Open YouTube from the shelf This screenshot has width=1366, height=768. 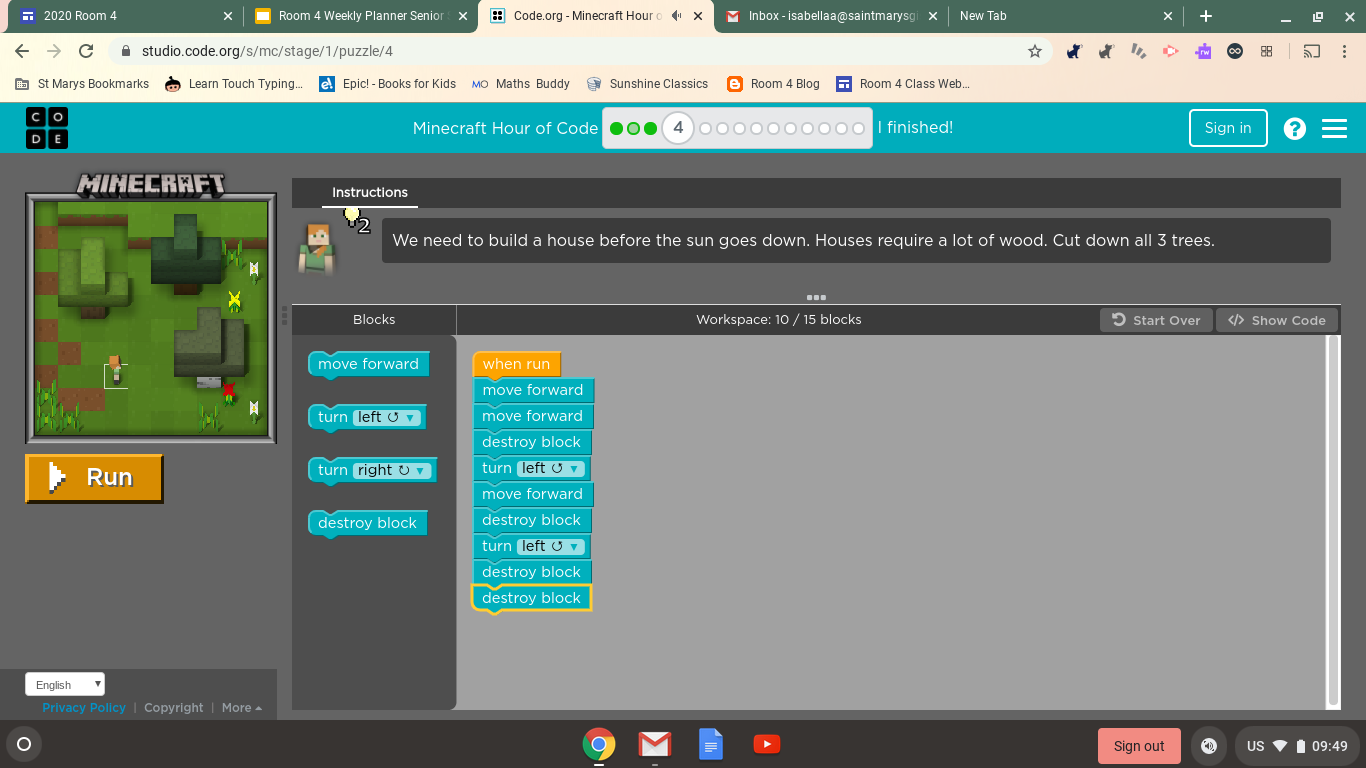[767, 744]
